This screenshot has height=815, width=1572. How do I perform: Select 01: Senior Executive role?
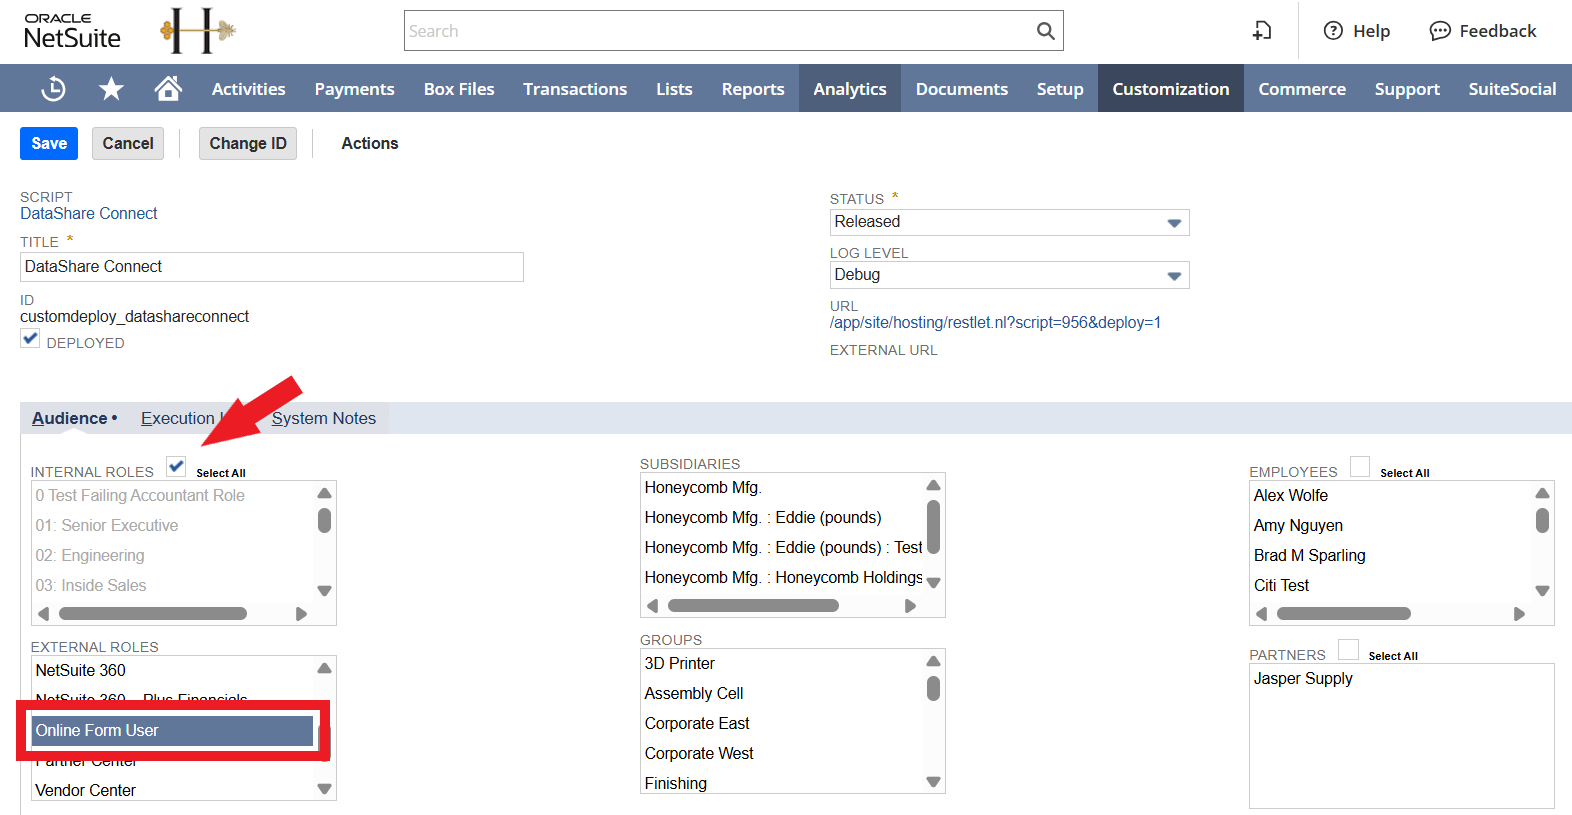(107, 525)
